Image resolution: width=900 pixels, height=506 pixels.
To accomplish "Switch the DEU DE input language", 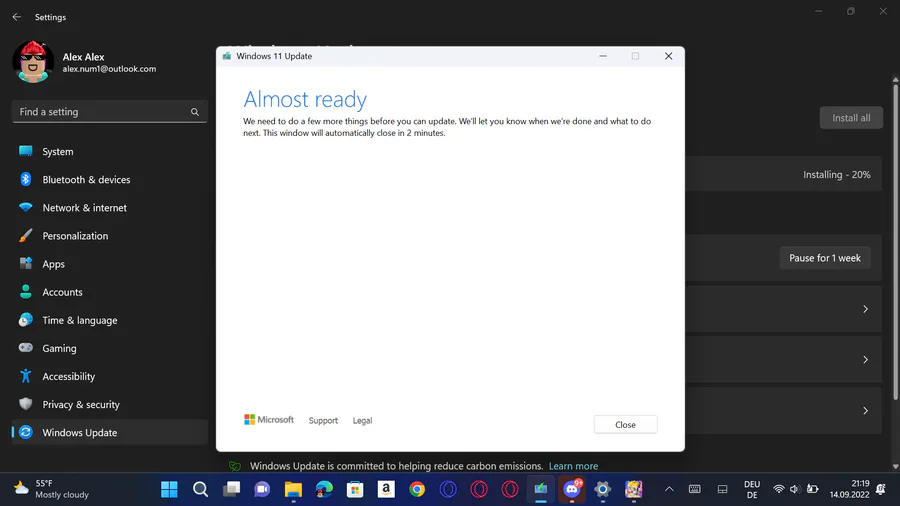I will 752,489.
